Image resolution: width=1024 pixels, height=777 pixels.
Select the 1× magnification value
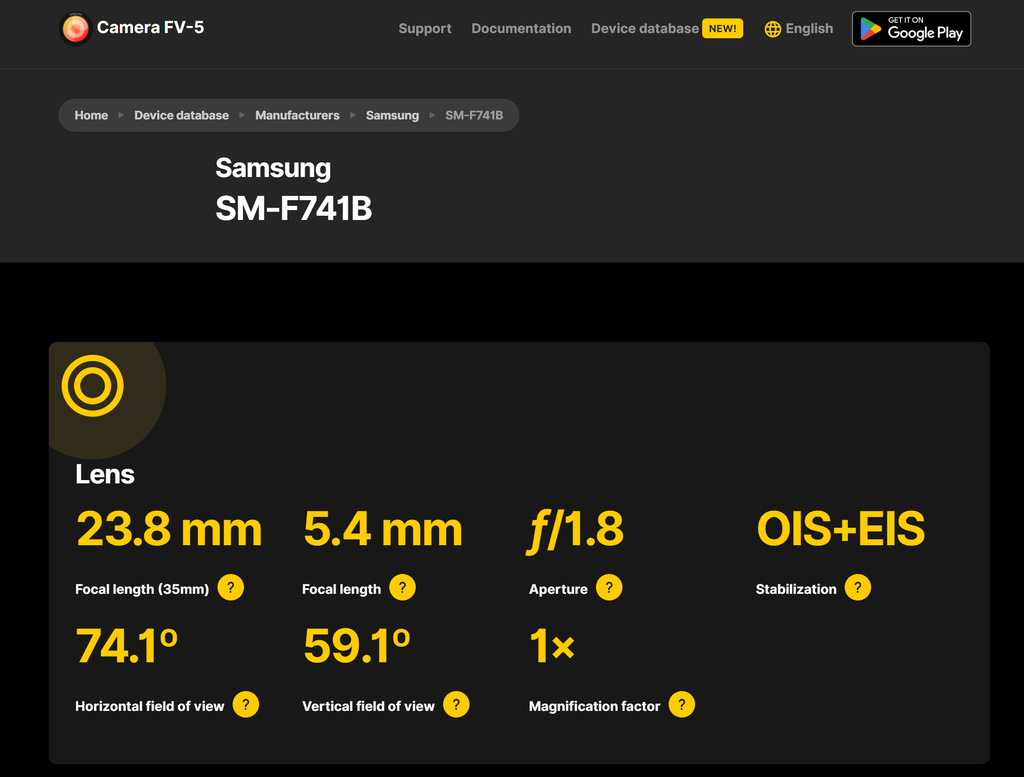[552, 646]
